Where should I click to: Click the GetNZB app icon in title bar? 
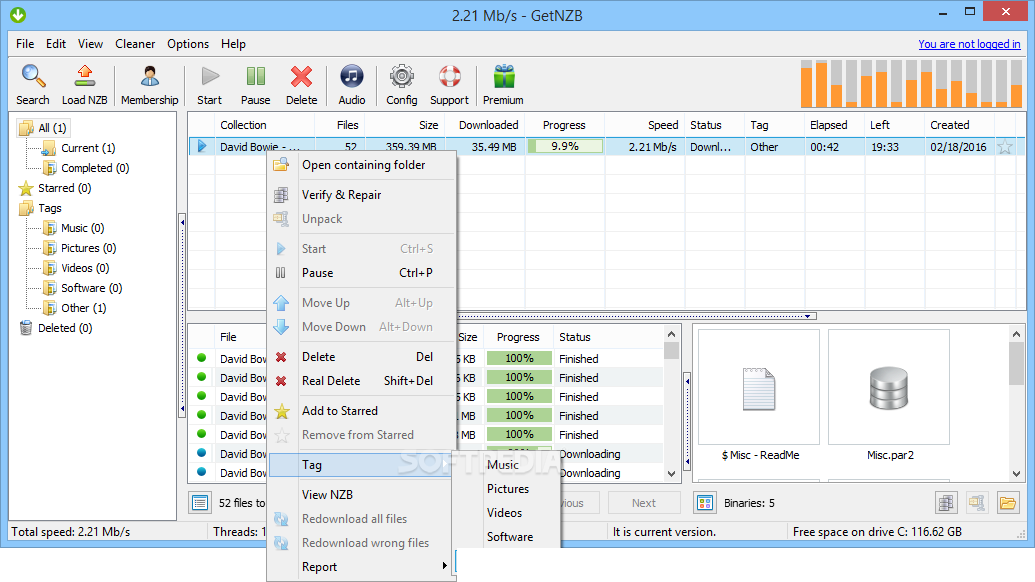(x=18, y=15)
